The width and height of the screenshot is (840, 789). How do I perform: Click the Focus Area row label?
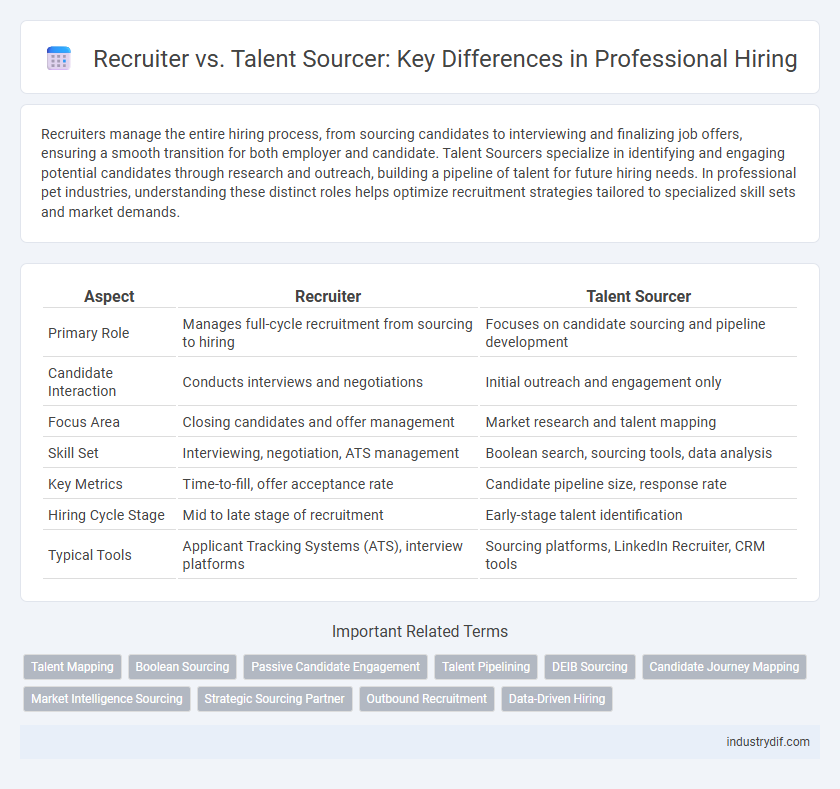84,422
